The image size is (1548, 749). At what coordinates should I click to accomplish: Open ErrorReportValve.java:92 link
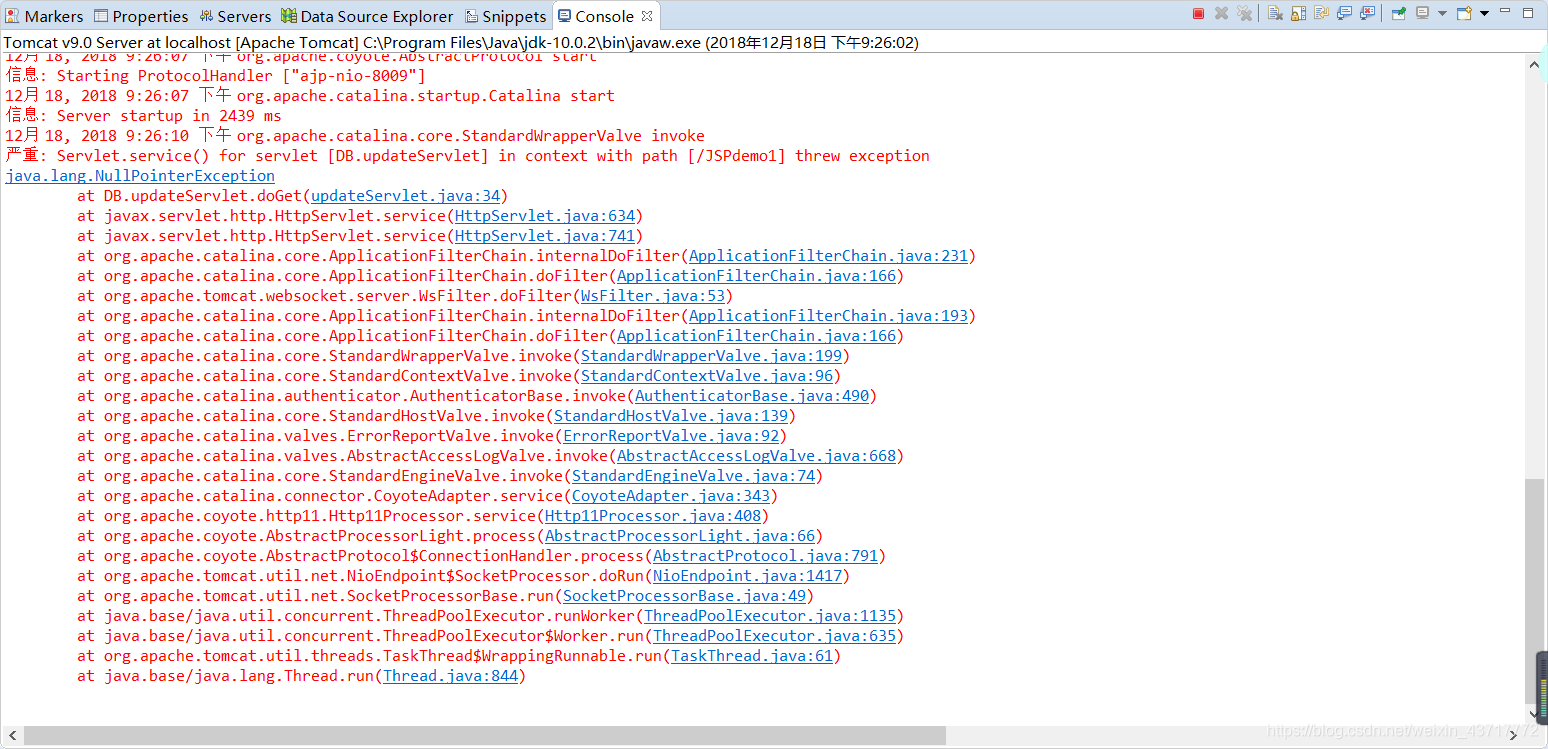pyautogui.click(x=671, y=436)
